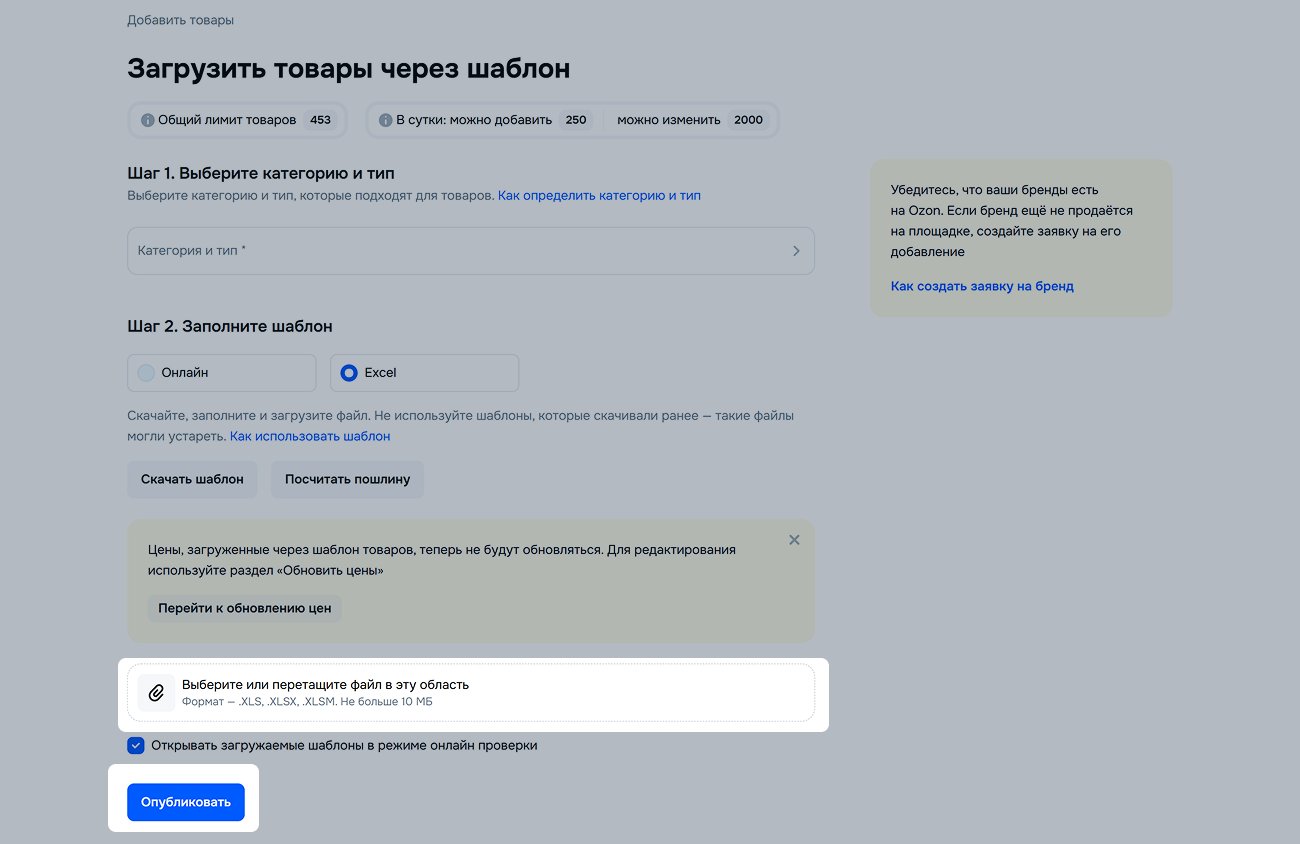Follow the 'Как использовать шаблон' link
The image size is (1300, 844).
click(x=310, y=437)
